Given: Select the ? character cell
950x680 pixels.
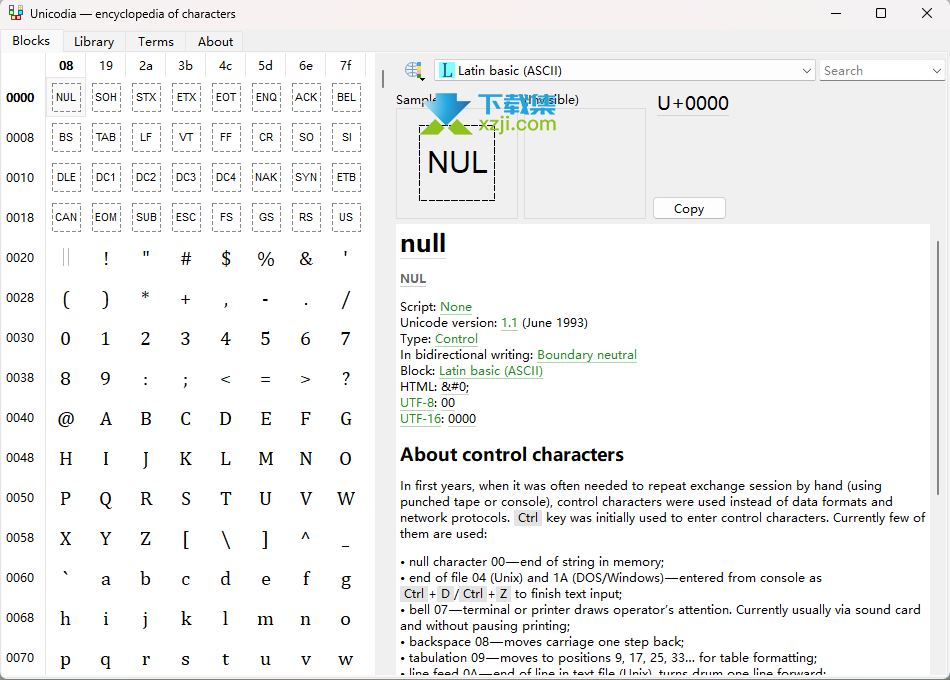Looking at the screenshot, I should point(346,378).
